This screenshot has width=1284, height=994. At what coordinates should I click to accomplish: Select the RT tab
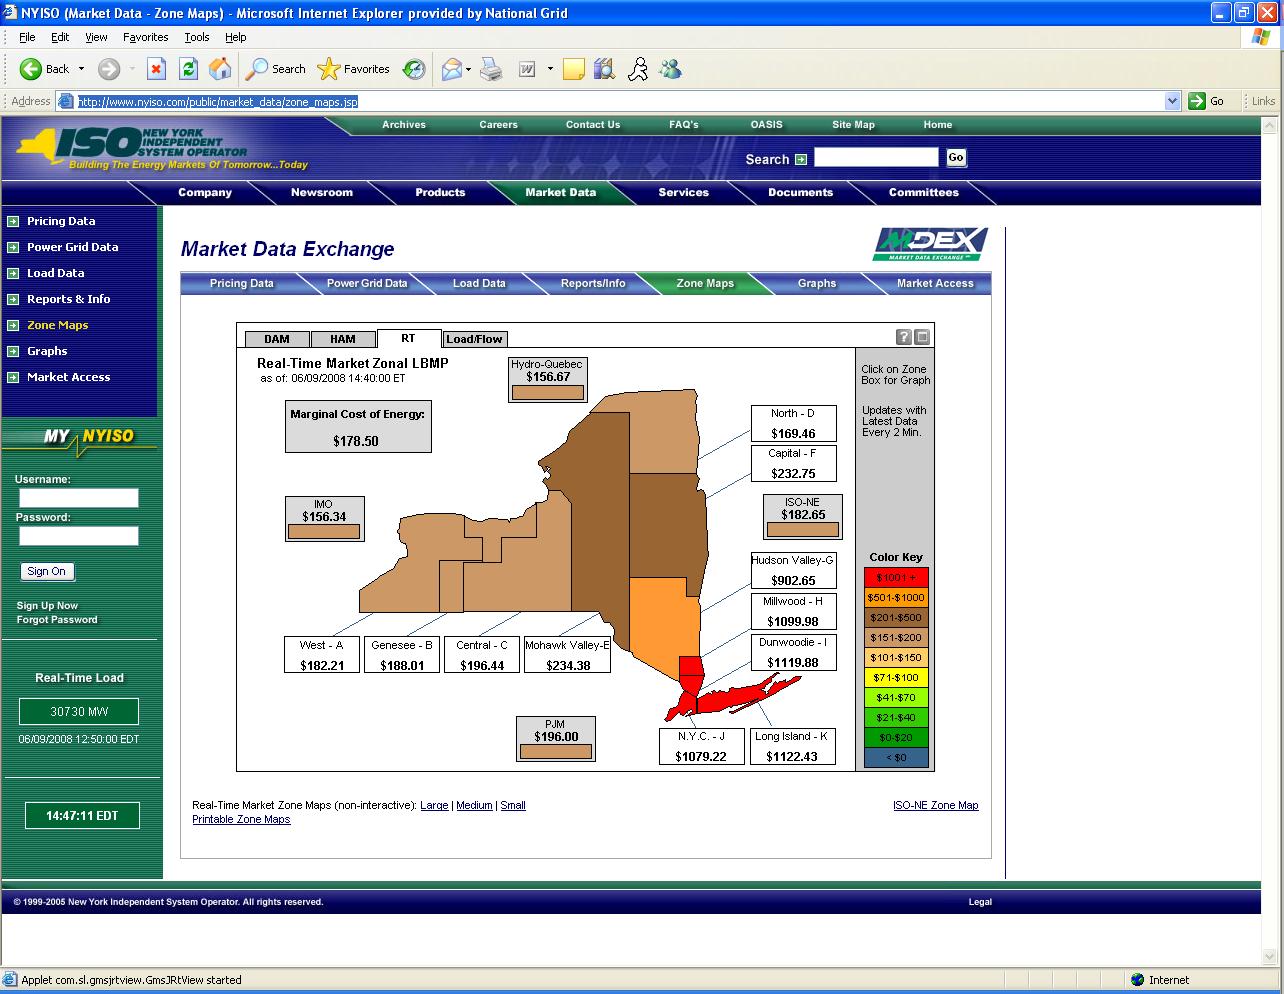point(408,338)
